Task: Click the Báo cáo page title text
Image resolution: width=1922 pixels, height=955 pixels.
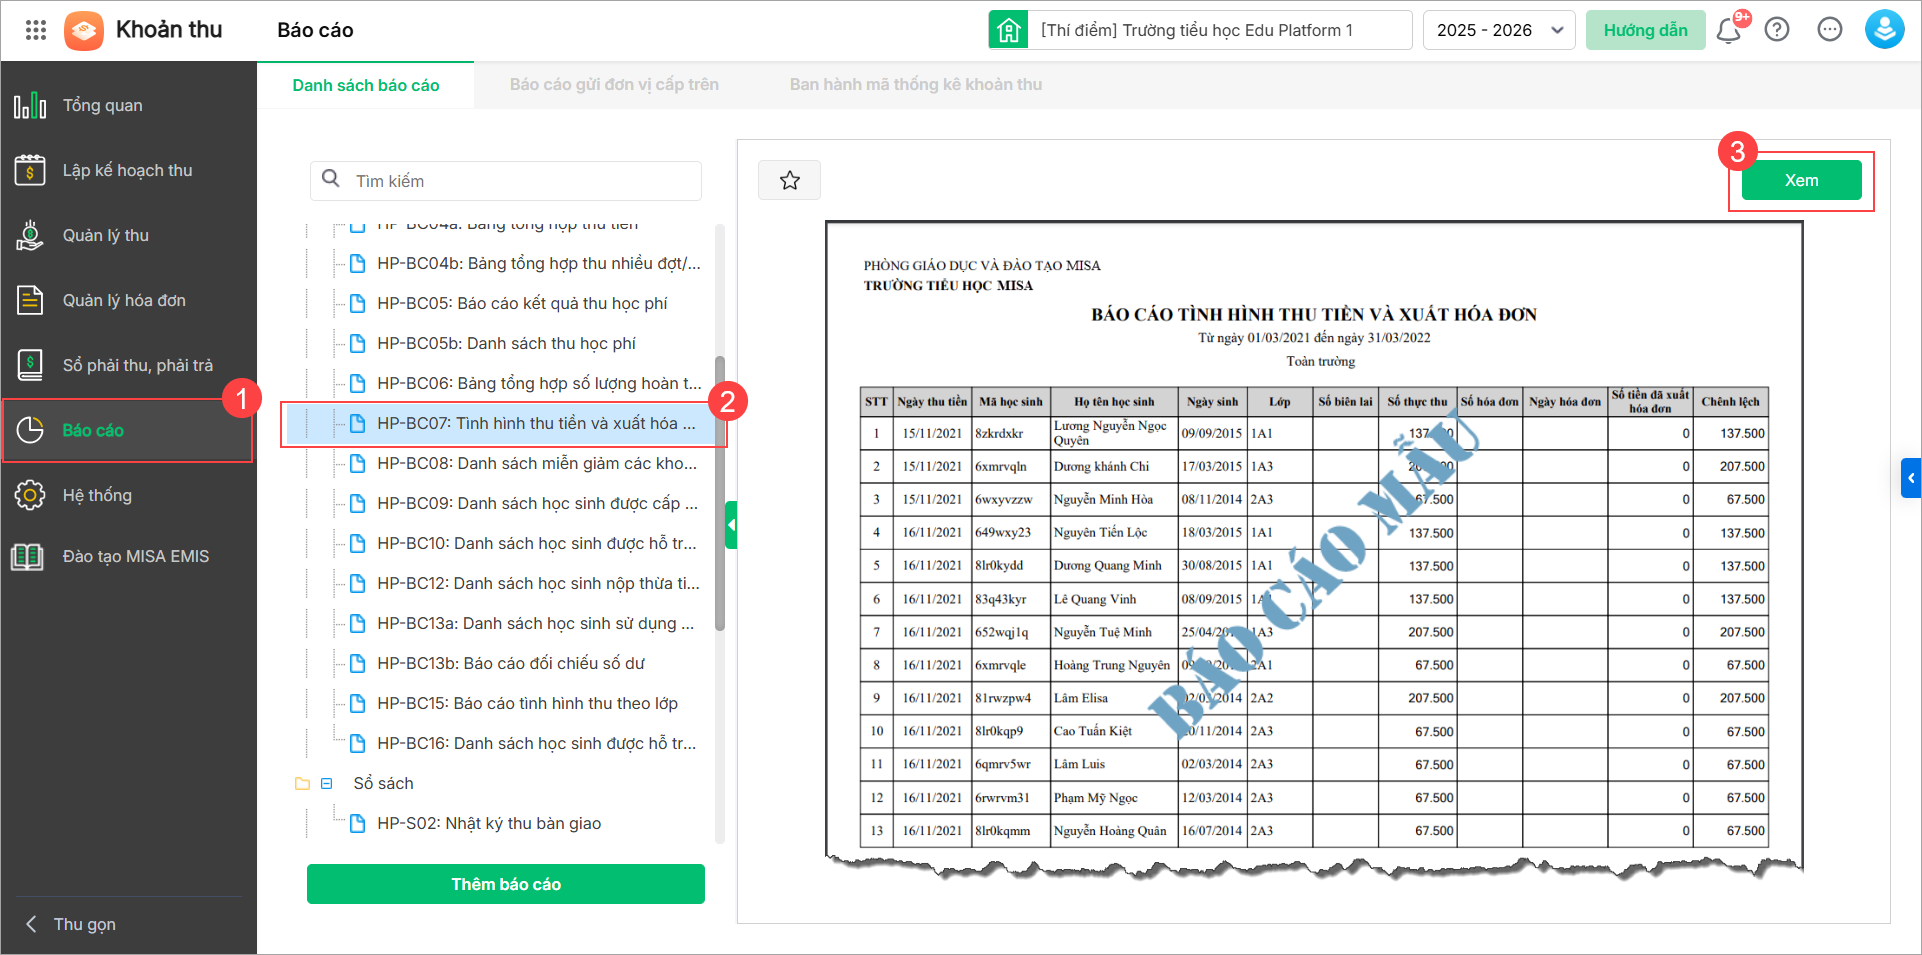Action: tap(315, 30)
